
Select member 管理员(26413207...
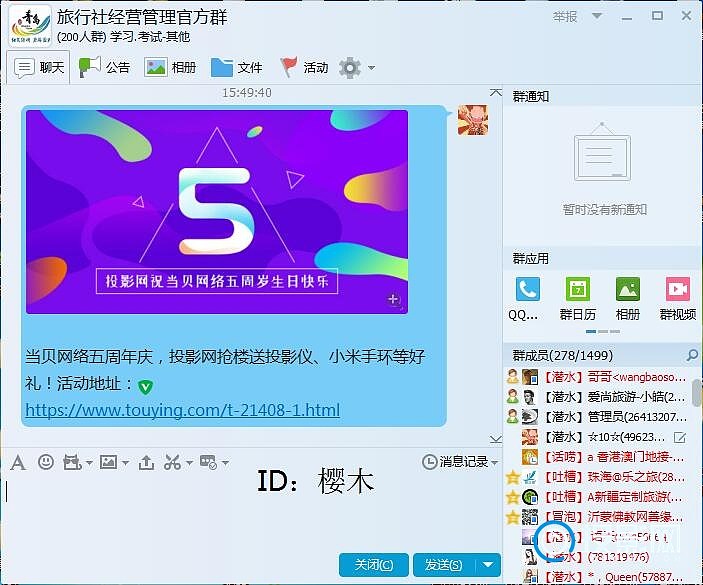pyautogui.click(x=601, y=416)
